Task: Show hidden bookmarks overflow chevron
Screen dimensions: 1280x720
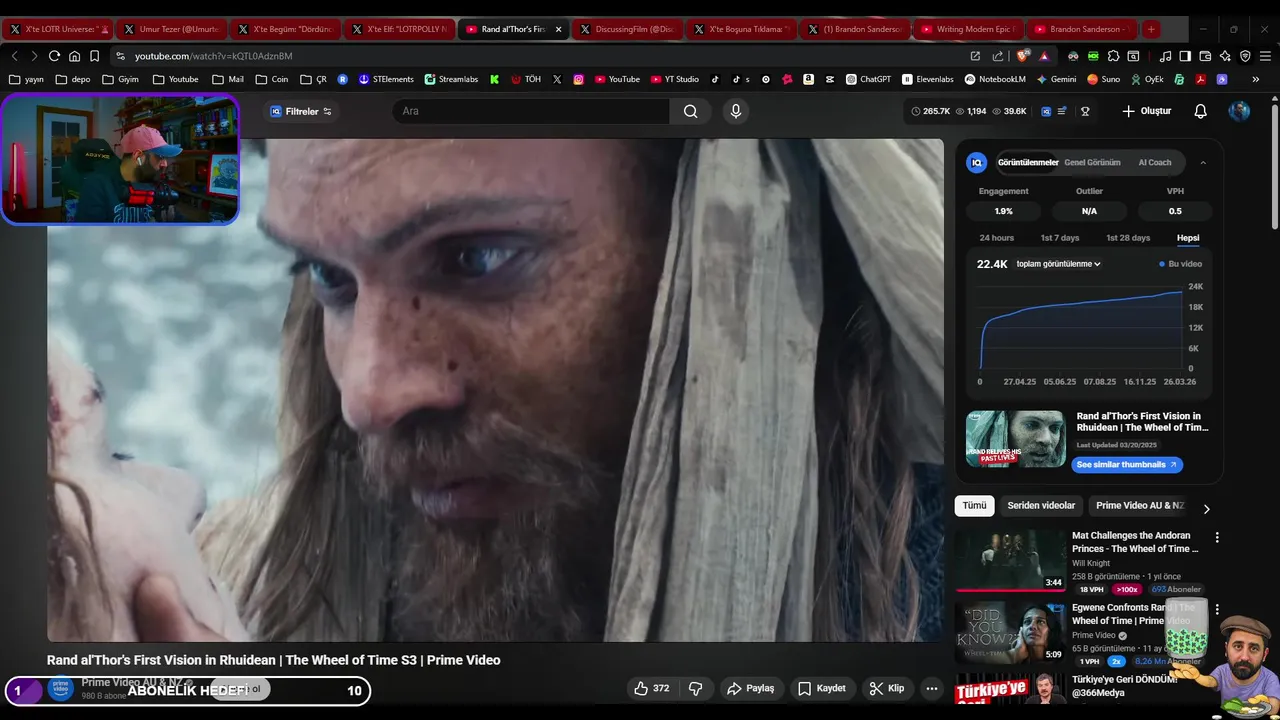Action: 1256,79
